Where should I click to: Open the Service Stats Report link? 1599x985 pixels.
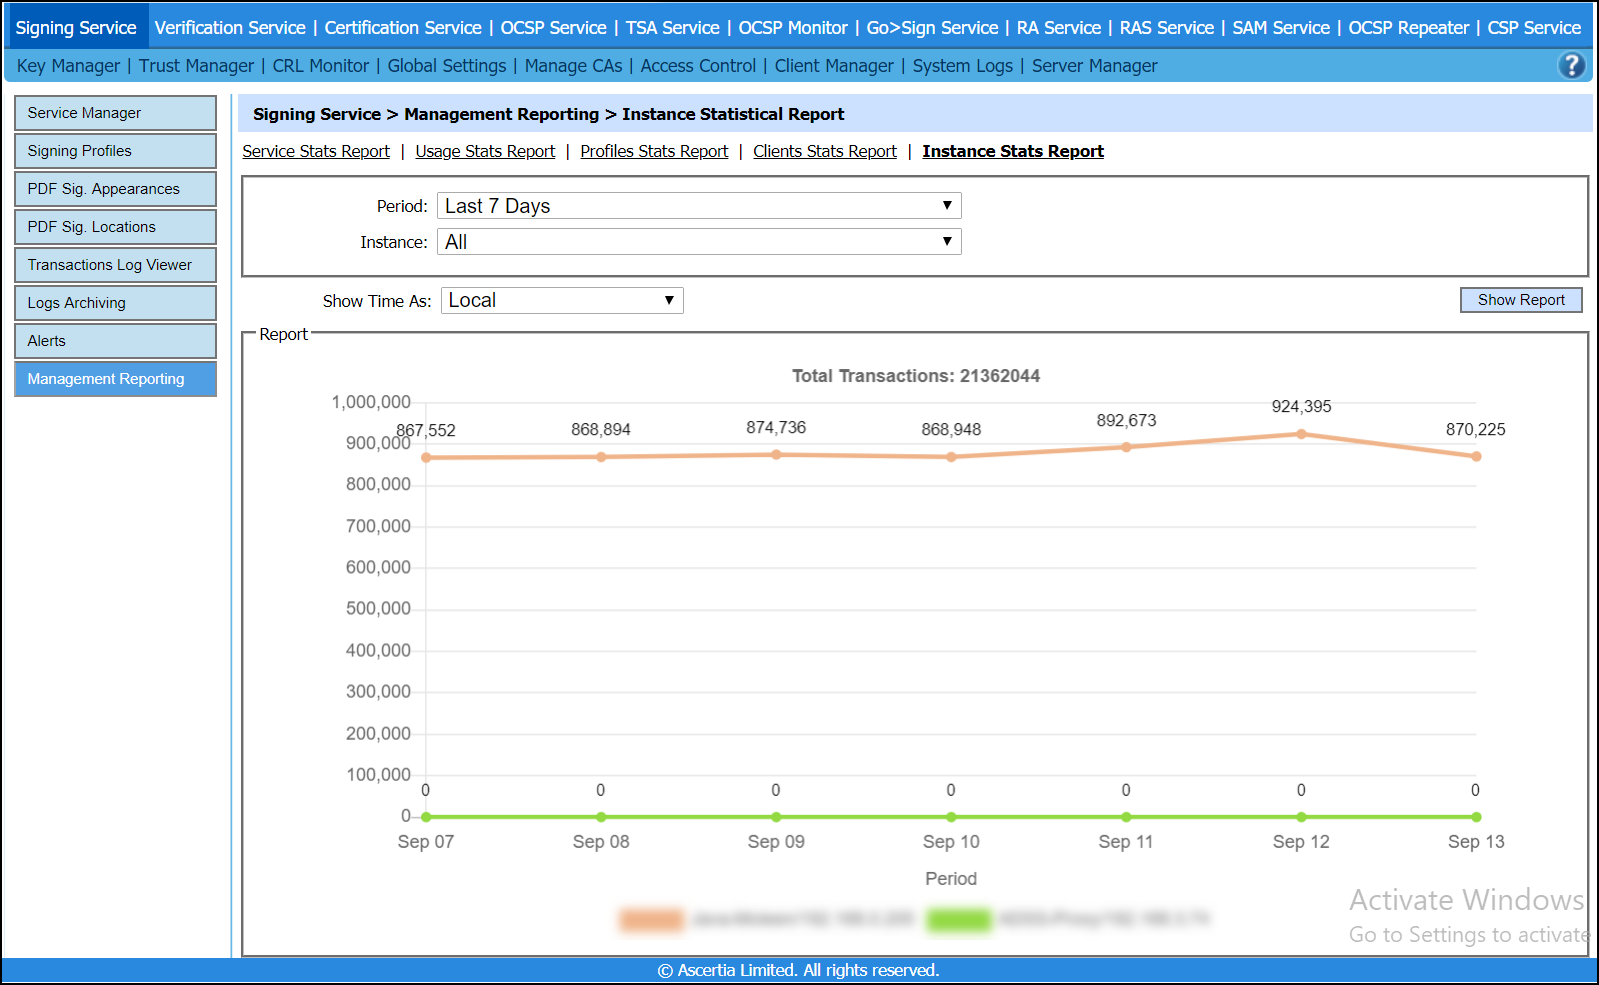[316, 151]
